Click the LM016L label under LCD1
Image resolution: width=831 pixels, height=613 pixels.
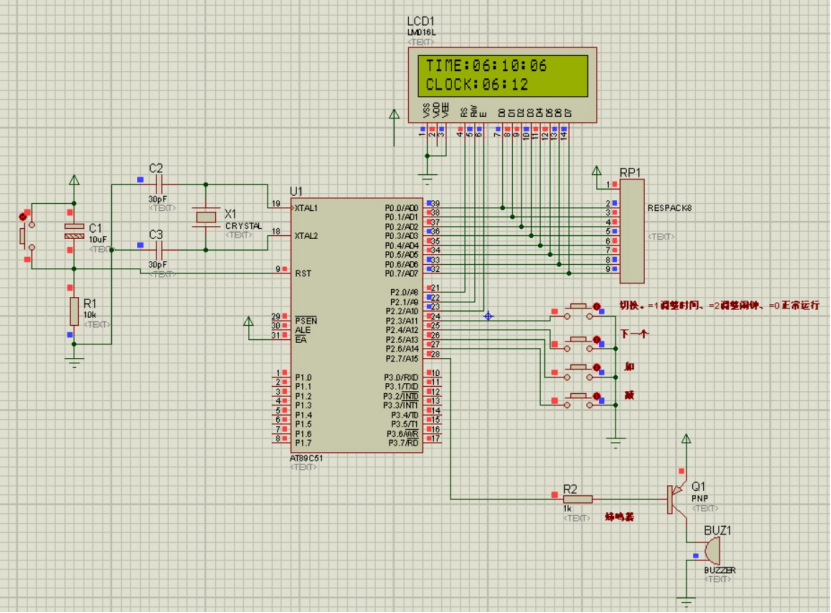pyautogui.click(x=421, y=33)
